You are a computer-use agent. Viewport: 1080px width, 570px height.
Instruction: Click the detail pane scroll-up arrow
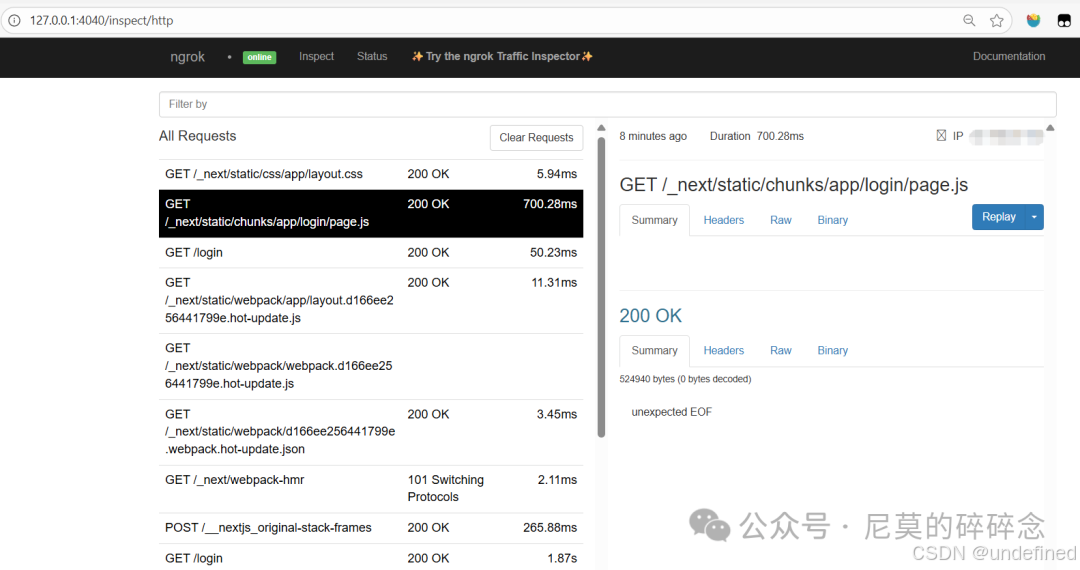1050,128
